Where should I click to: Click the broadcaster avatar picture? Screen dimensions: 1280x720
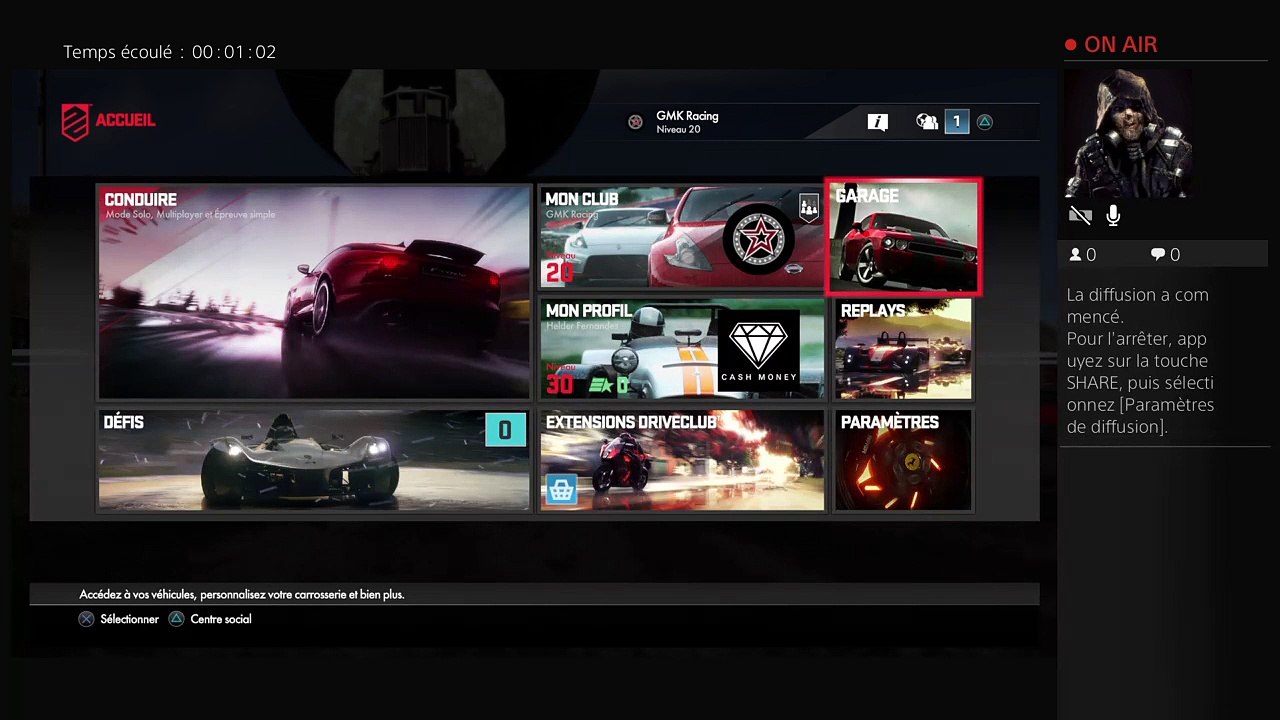1130,133
